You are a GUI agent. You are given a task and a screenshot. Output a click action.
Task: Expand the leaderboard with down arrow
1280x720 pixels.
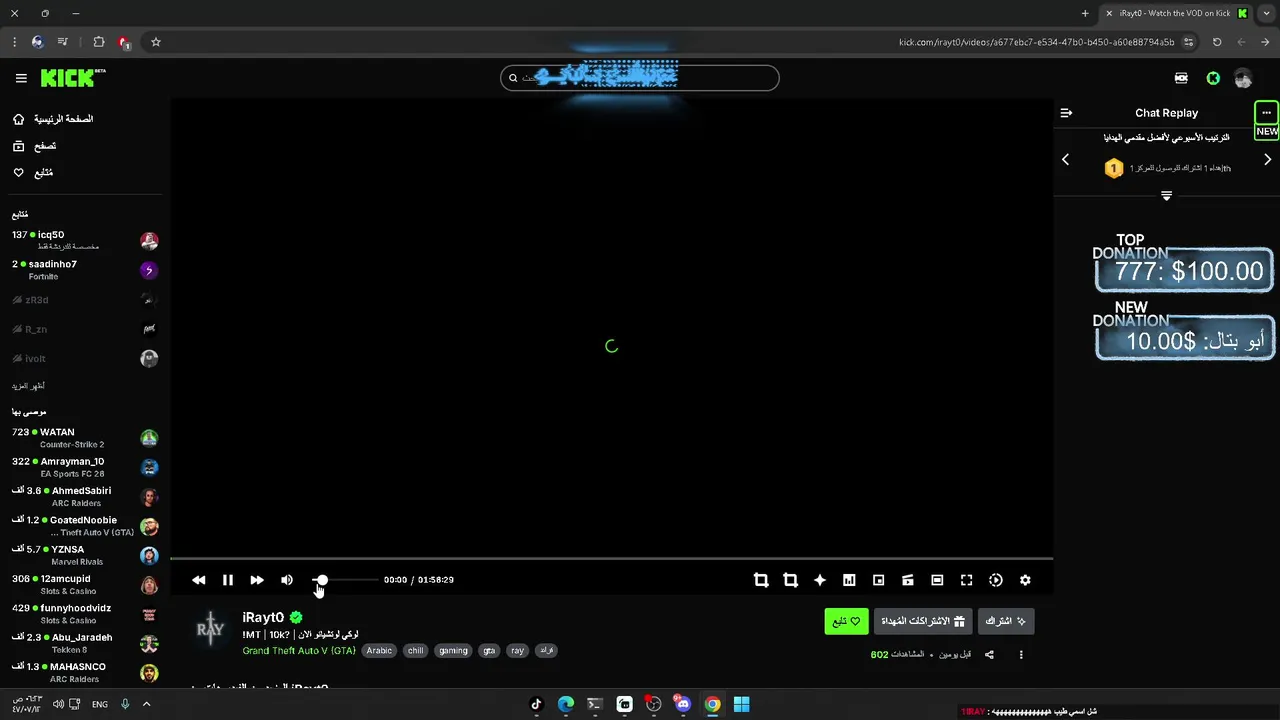click(1166, 195)
